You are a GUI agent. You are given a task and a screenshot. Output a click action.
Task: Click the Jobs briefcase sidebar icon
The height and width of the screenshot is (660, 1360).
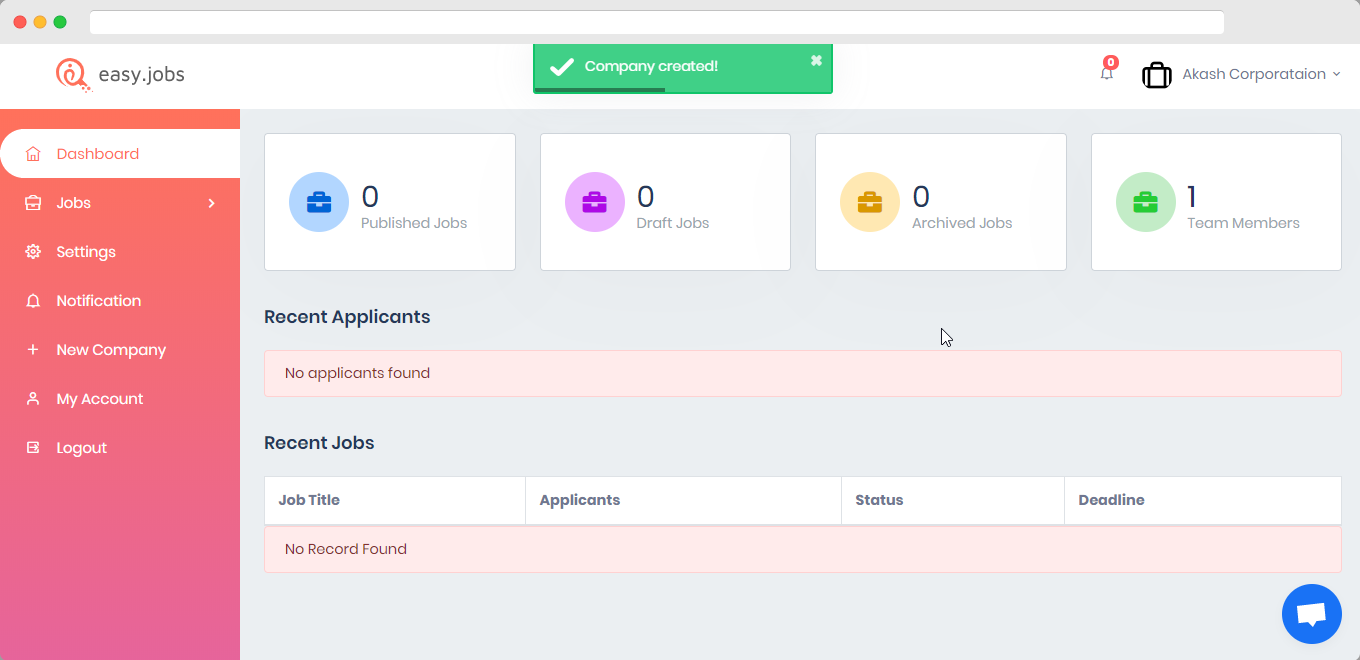coord(33,203)
